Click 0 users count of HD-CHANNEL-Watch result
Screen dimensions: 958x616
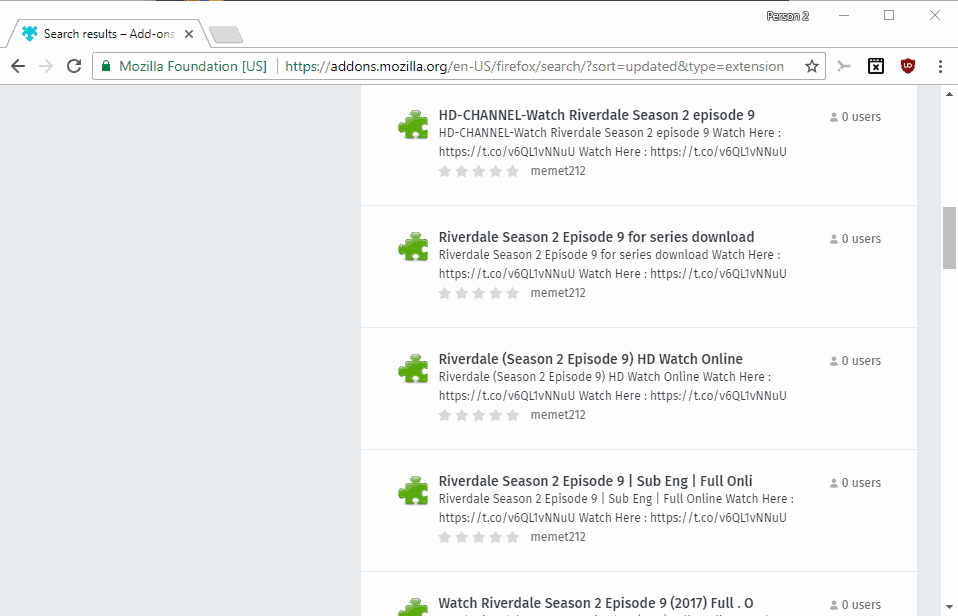click(x=855, y=117)
